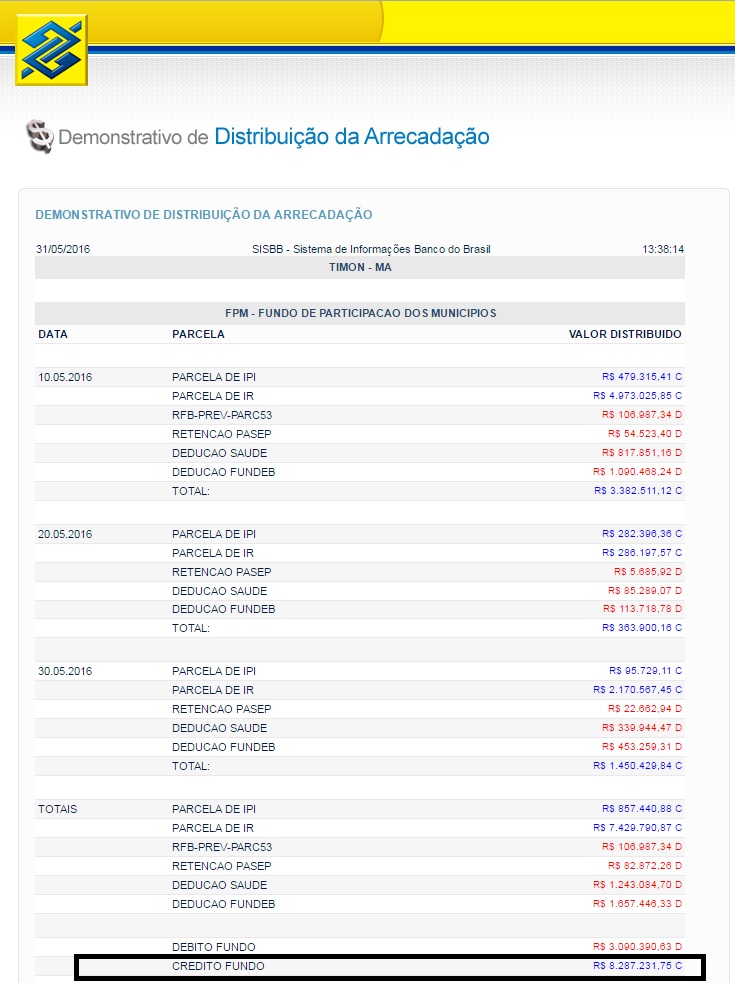Click the "TOTAIS" section label
The image size is (735, 983).
point(58,809)
